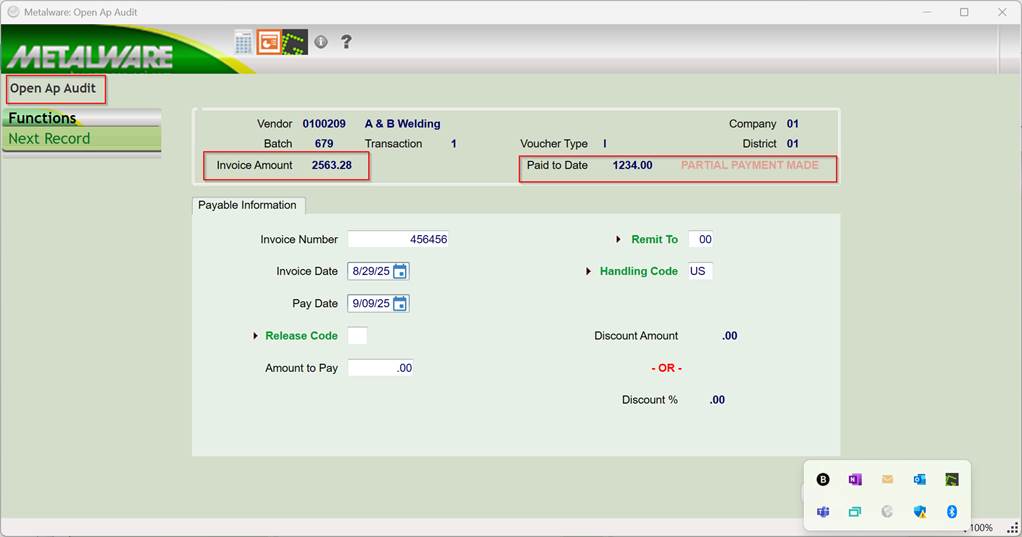Open Pay Date calendar picker
The width and height of the screenshot is (1022, 537).
pyautogui.click(x=400, y=304)
